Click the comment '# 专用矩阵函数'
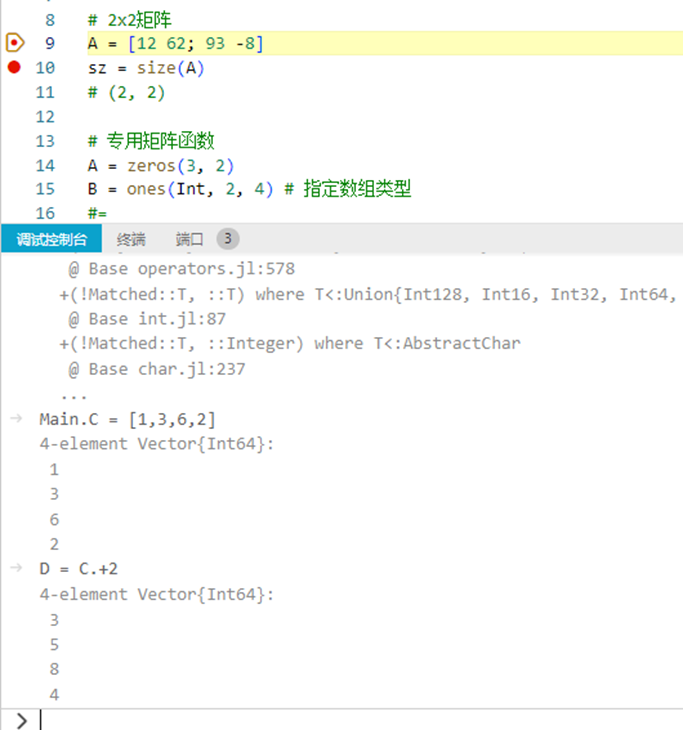The width and height of the screenshot is (683, 730). [x=151, y=141]
